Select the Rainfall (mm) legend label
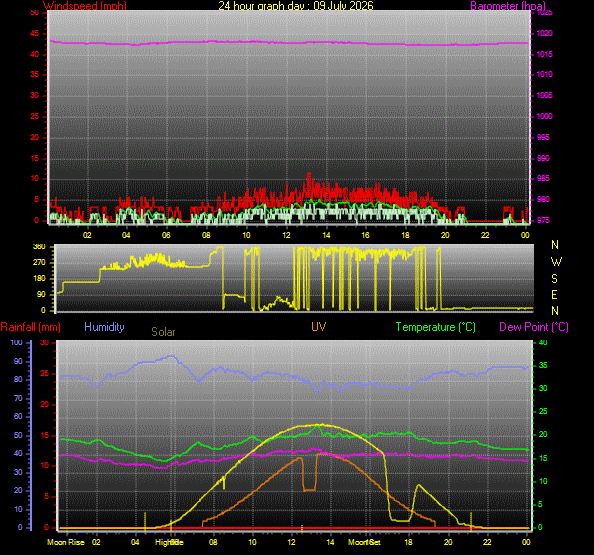The height and width of the screenshot is (555, 594). pyautogui.click(x=31, y=327)
